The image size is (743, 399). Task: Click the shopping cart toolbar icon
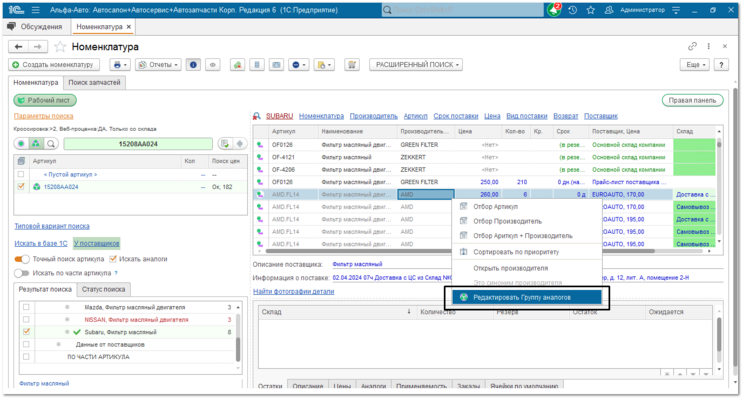pyautogui.click(x=352, y=64)
